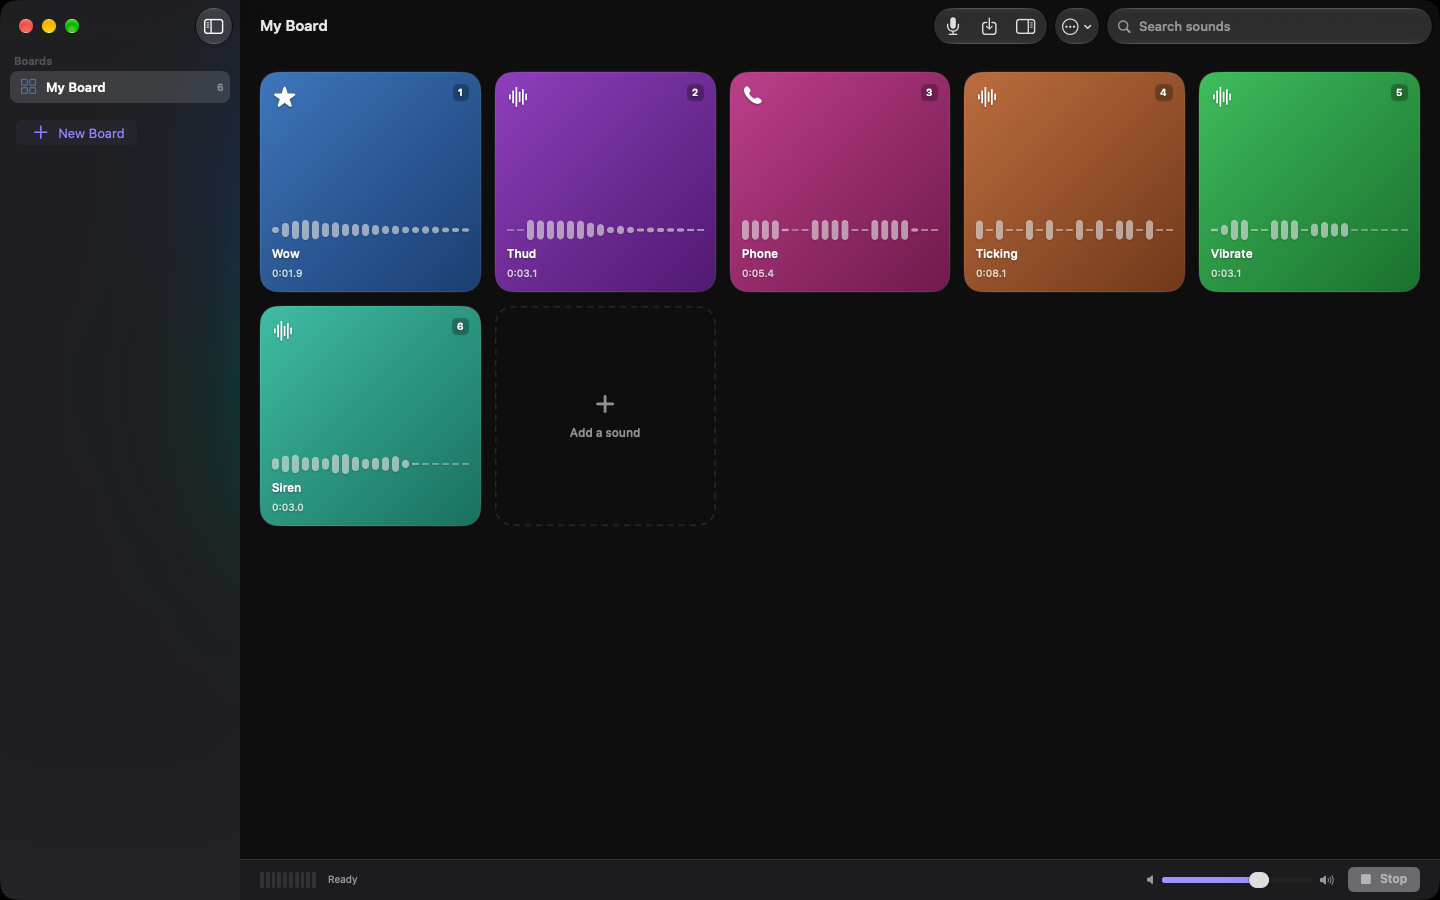Click the microphone record icon
1440x900 pixels.
click(x=953, y=27)
